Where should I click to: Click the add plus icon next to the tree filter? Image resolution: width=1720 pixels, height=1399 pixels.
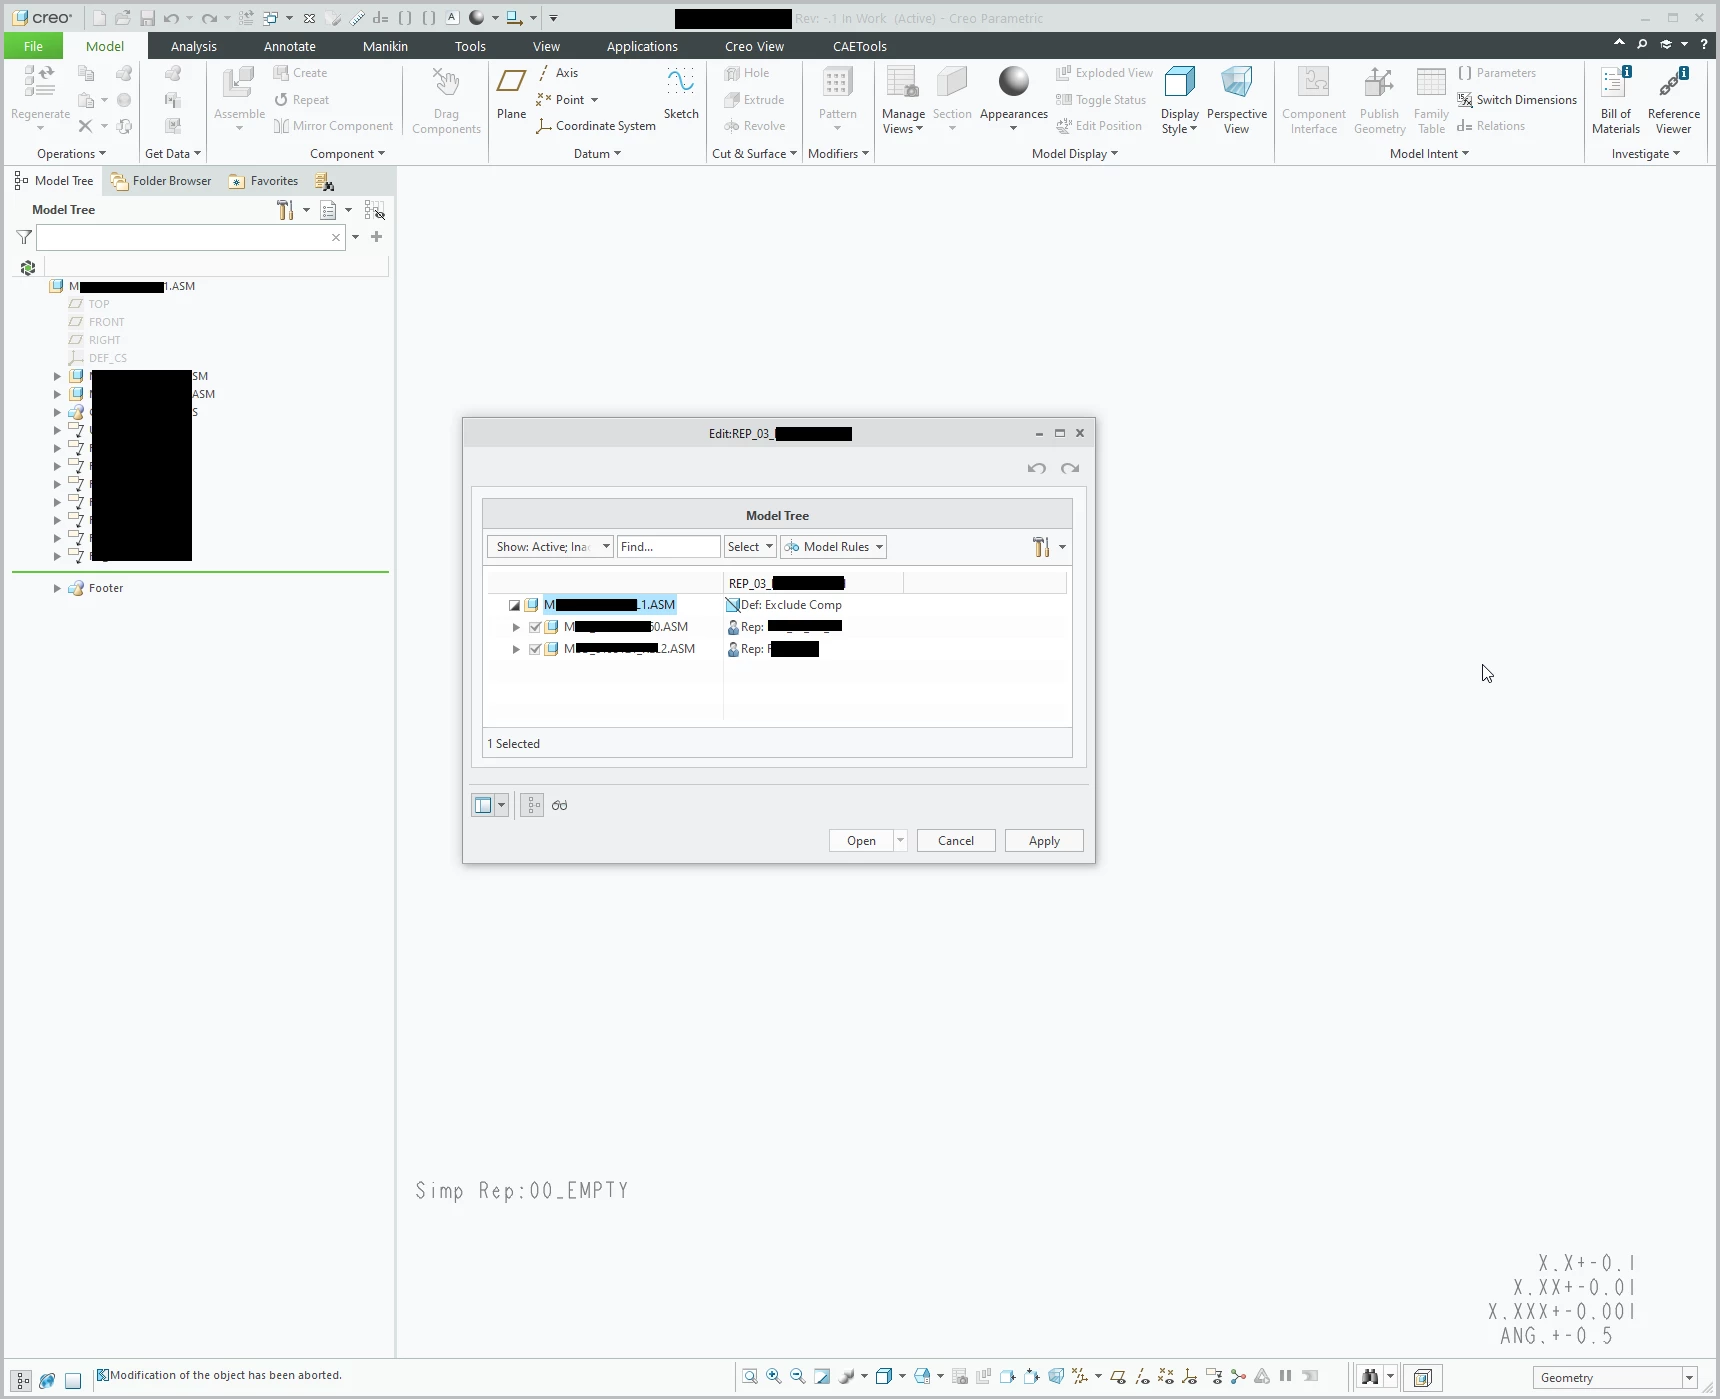[x=377, y=237]
